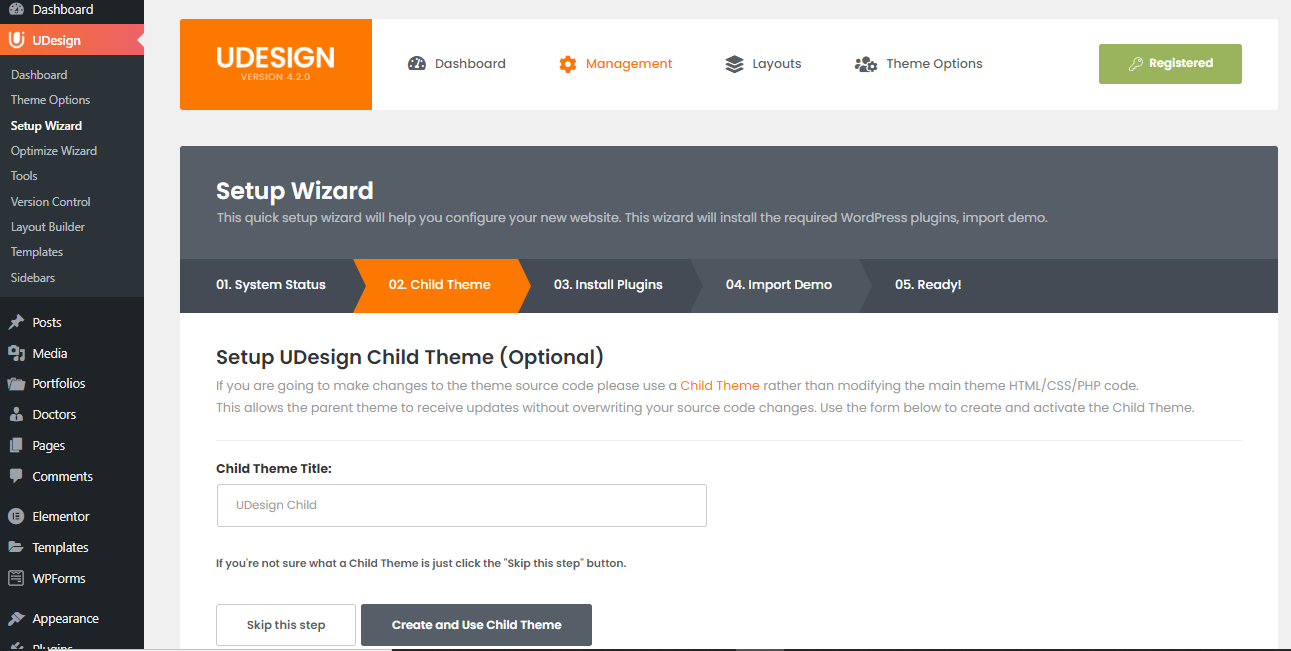Focus the Child Theme Title input field
The height and width of the screenshot is (651, 1291).
[x=462, y=506]
